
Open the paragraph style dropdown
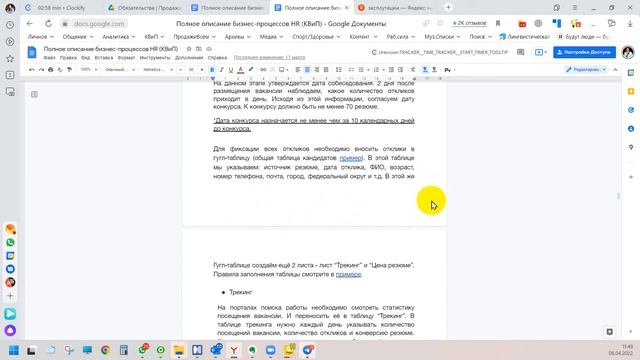(120, 70)
